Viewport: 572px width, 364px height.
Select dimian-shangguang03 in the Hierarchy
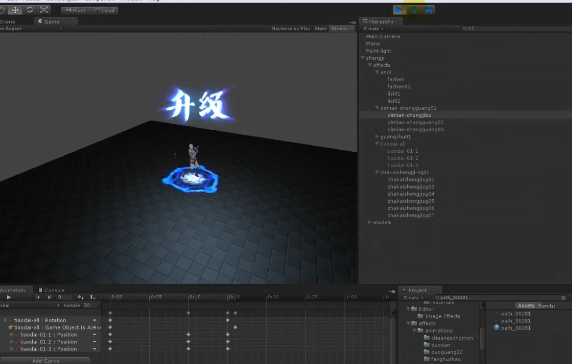(416, 129)
